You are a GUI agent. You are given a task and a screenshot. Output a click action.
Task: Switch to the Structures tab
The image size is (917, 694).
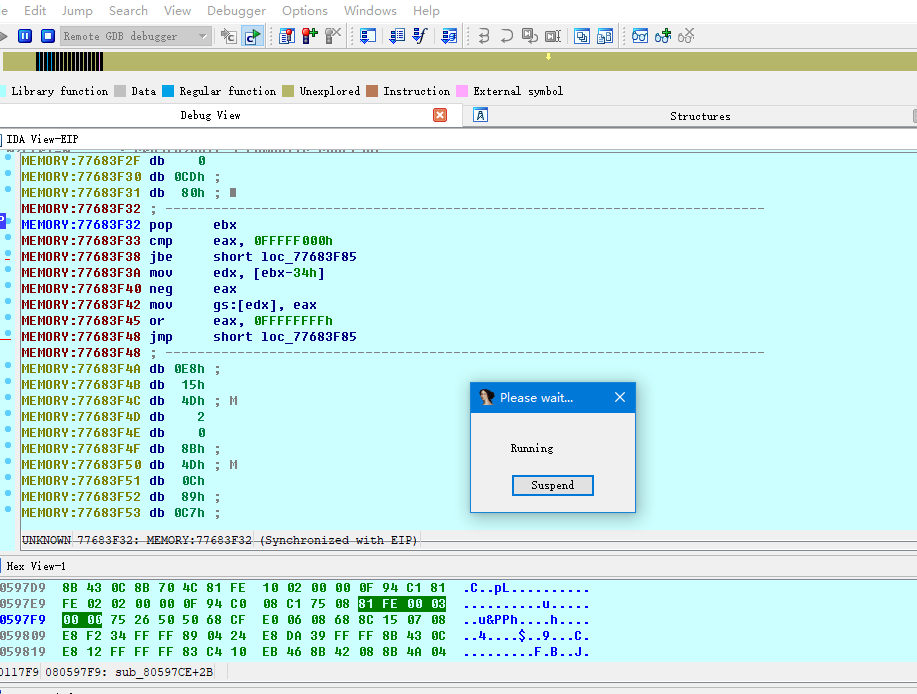coord(700,116)
